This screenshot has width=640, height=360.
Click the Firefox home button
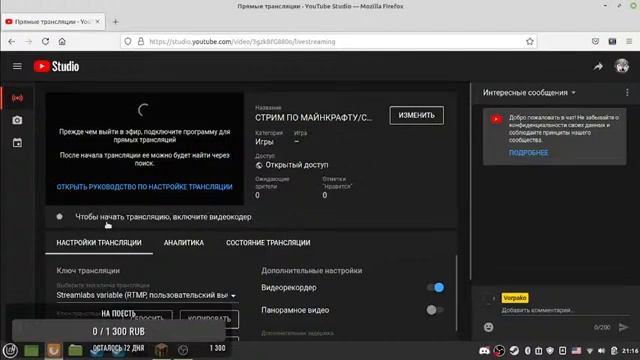62,42
